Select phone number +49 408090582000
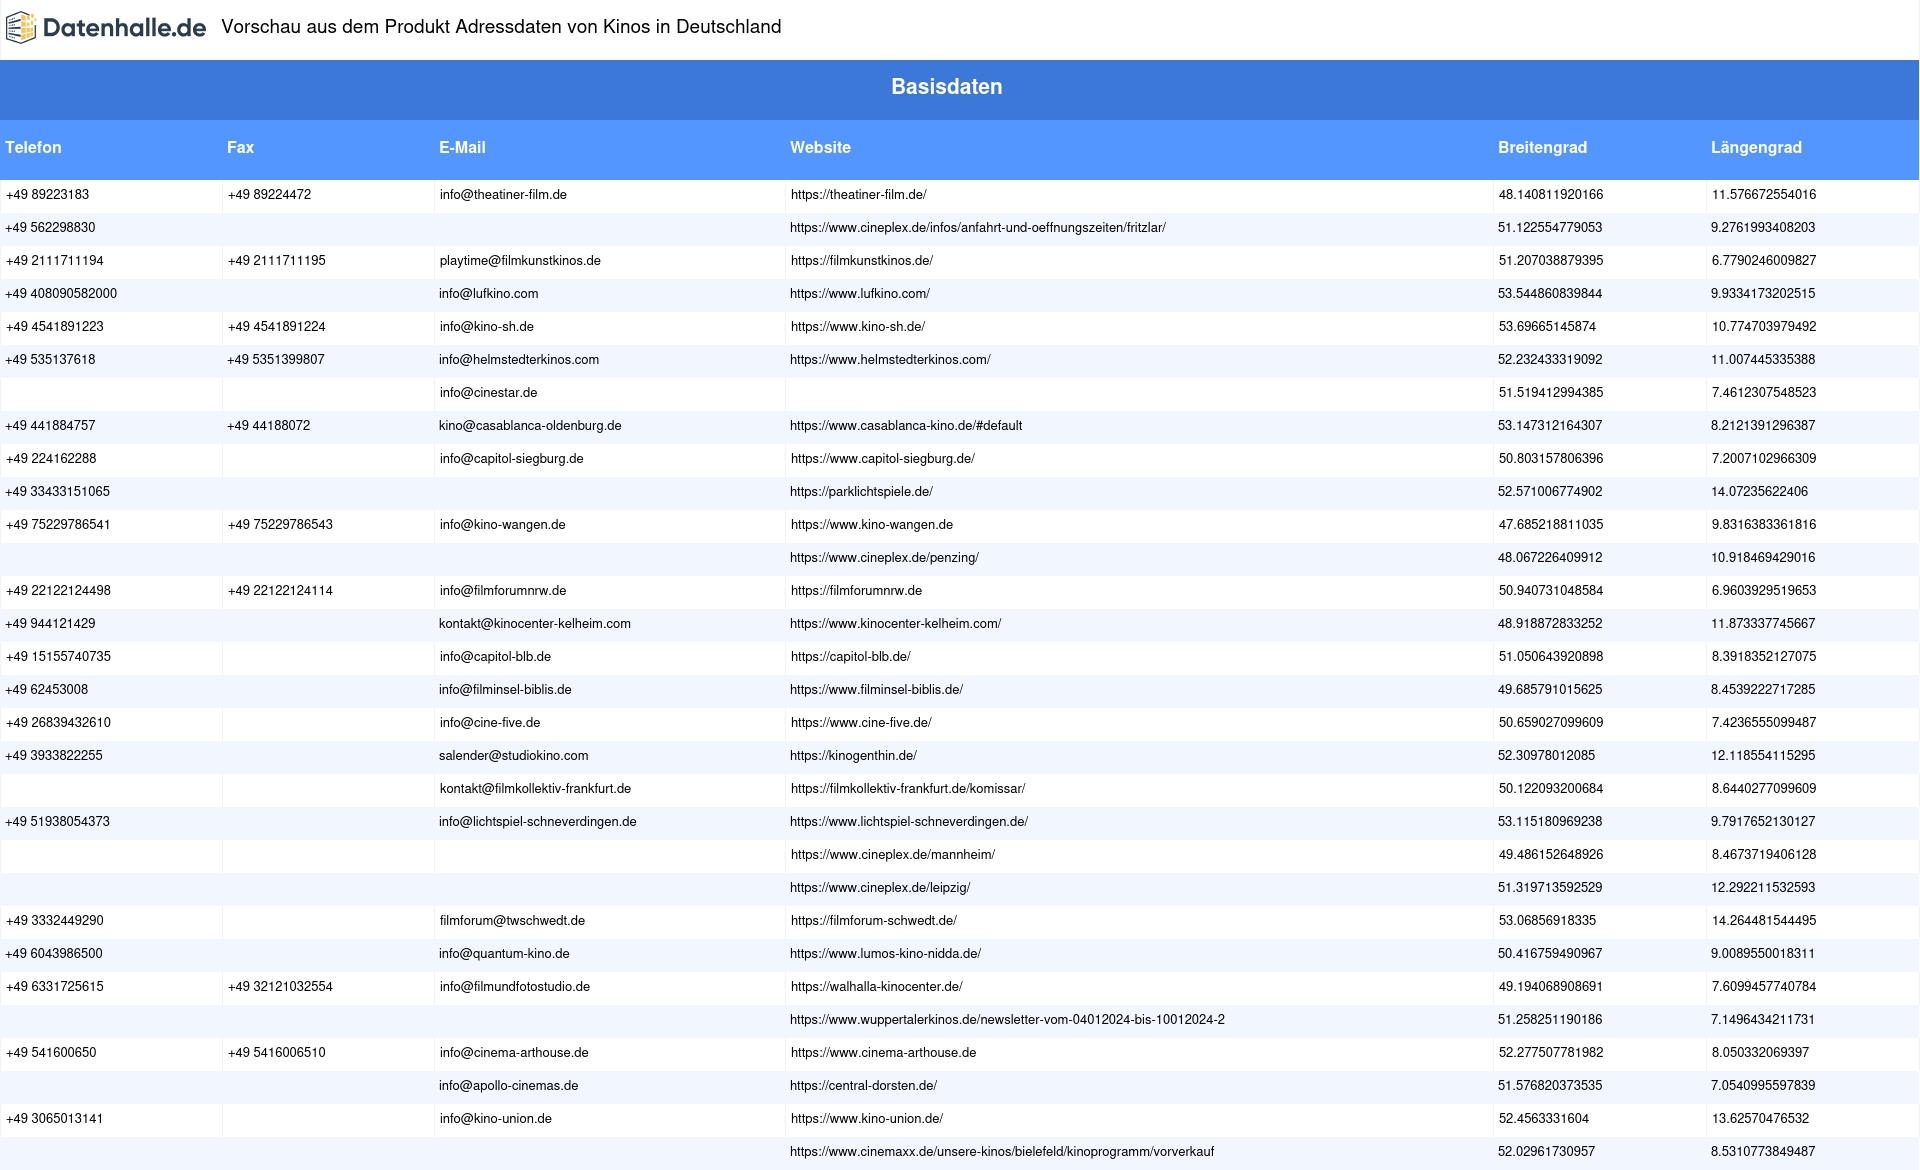 (x=61, y=294)
